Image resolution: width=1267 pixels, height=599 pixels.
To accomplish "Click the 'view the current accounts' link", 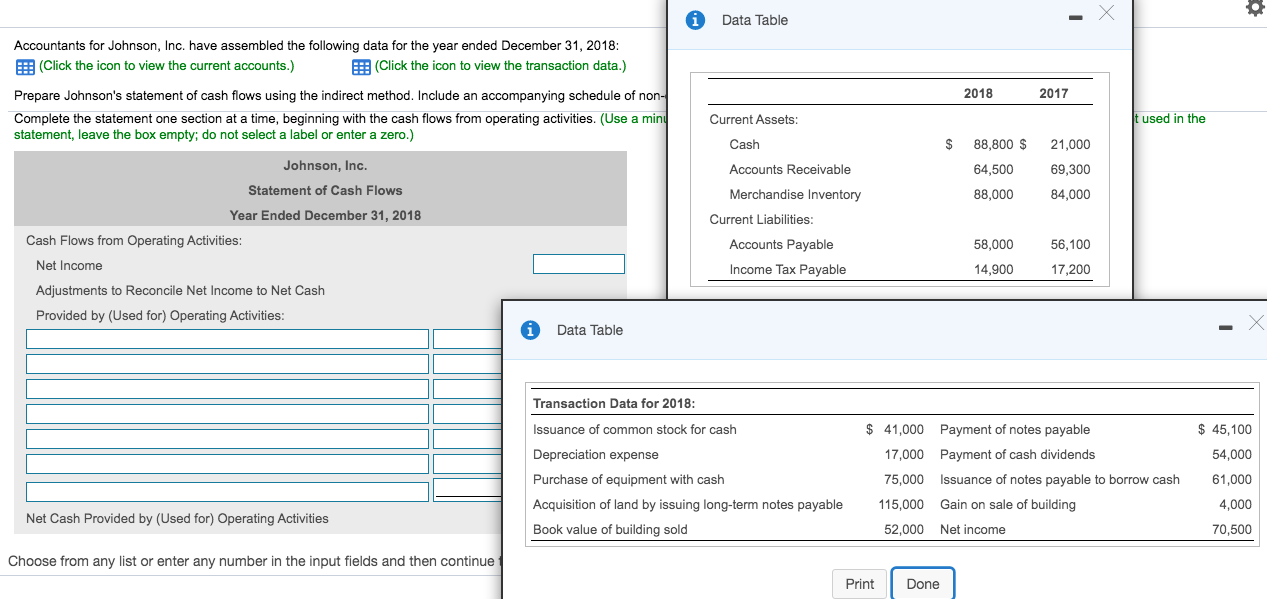I will pyautogui.click(x=166, y=66).
